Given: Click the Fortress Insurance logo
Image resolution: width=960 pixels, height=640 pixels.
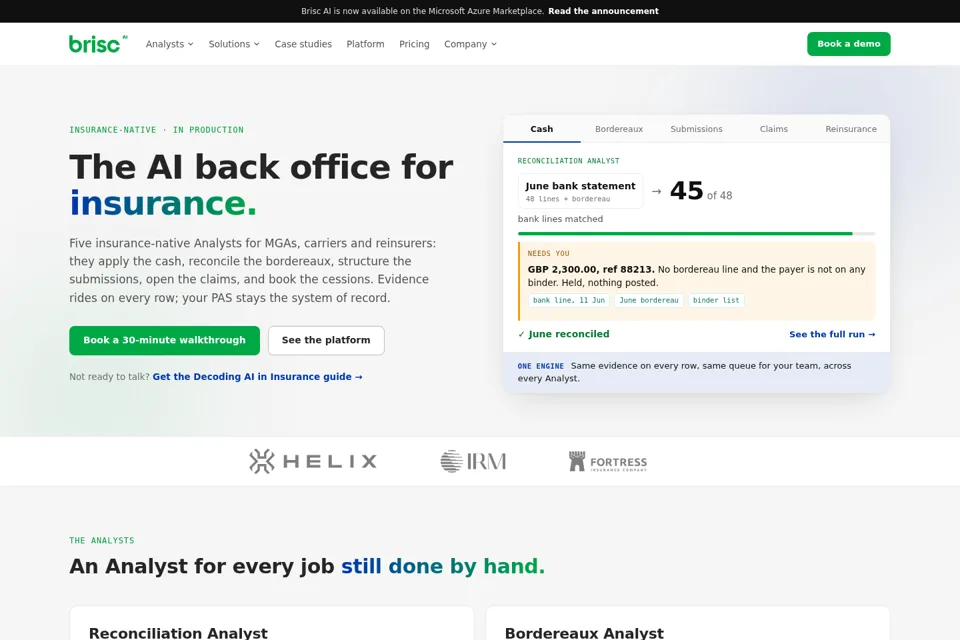Looking at the screenshot, I should pyautogui.click(x=607, y=461).
